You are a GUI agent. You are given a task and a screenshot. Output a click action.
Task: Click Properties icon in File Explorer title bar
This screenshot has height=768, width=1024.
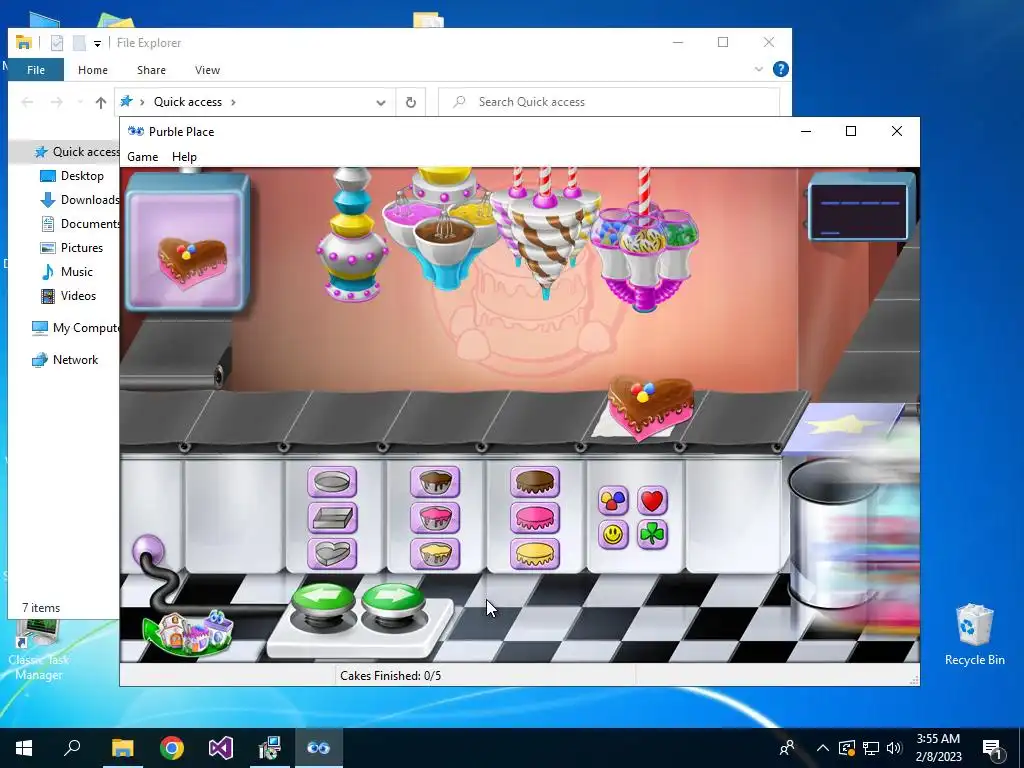click(x=57, y=43)
